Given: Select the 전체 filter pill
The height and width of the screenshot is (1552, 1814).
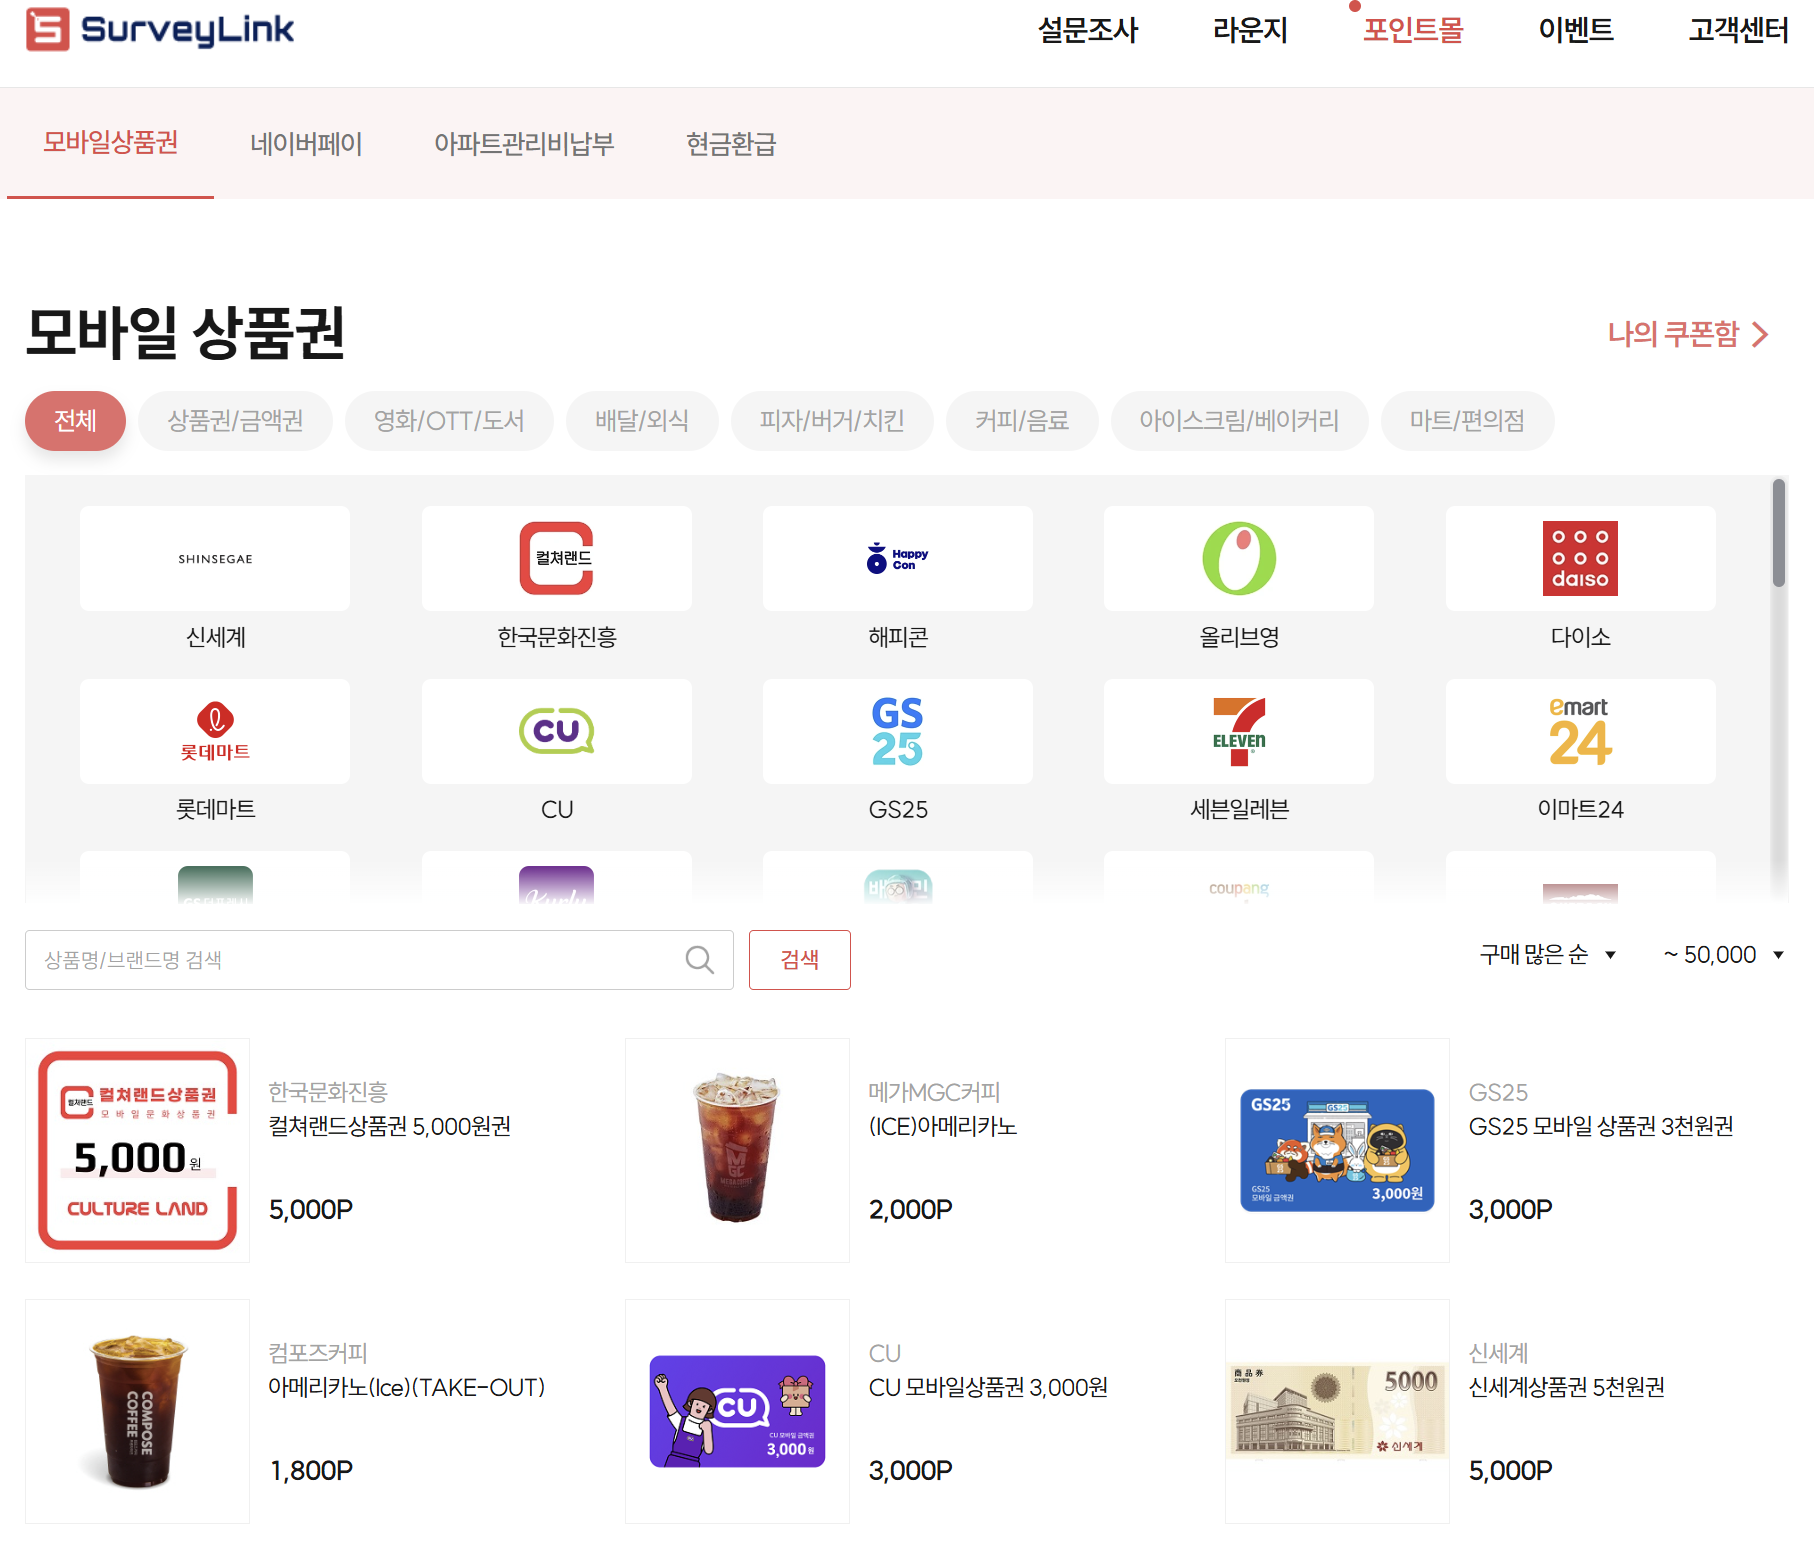Looking at the screenshot, I should click(x=74, y=421).
